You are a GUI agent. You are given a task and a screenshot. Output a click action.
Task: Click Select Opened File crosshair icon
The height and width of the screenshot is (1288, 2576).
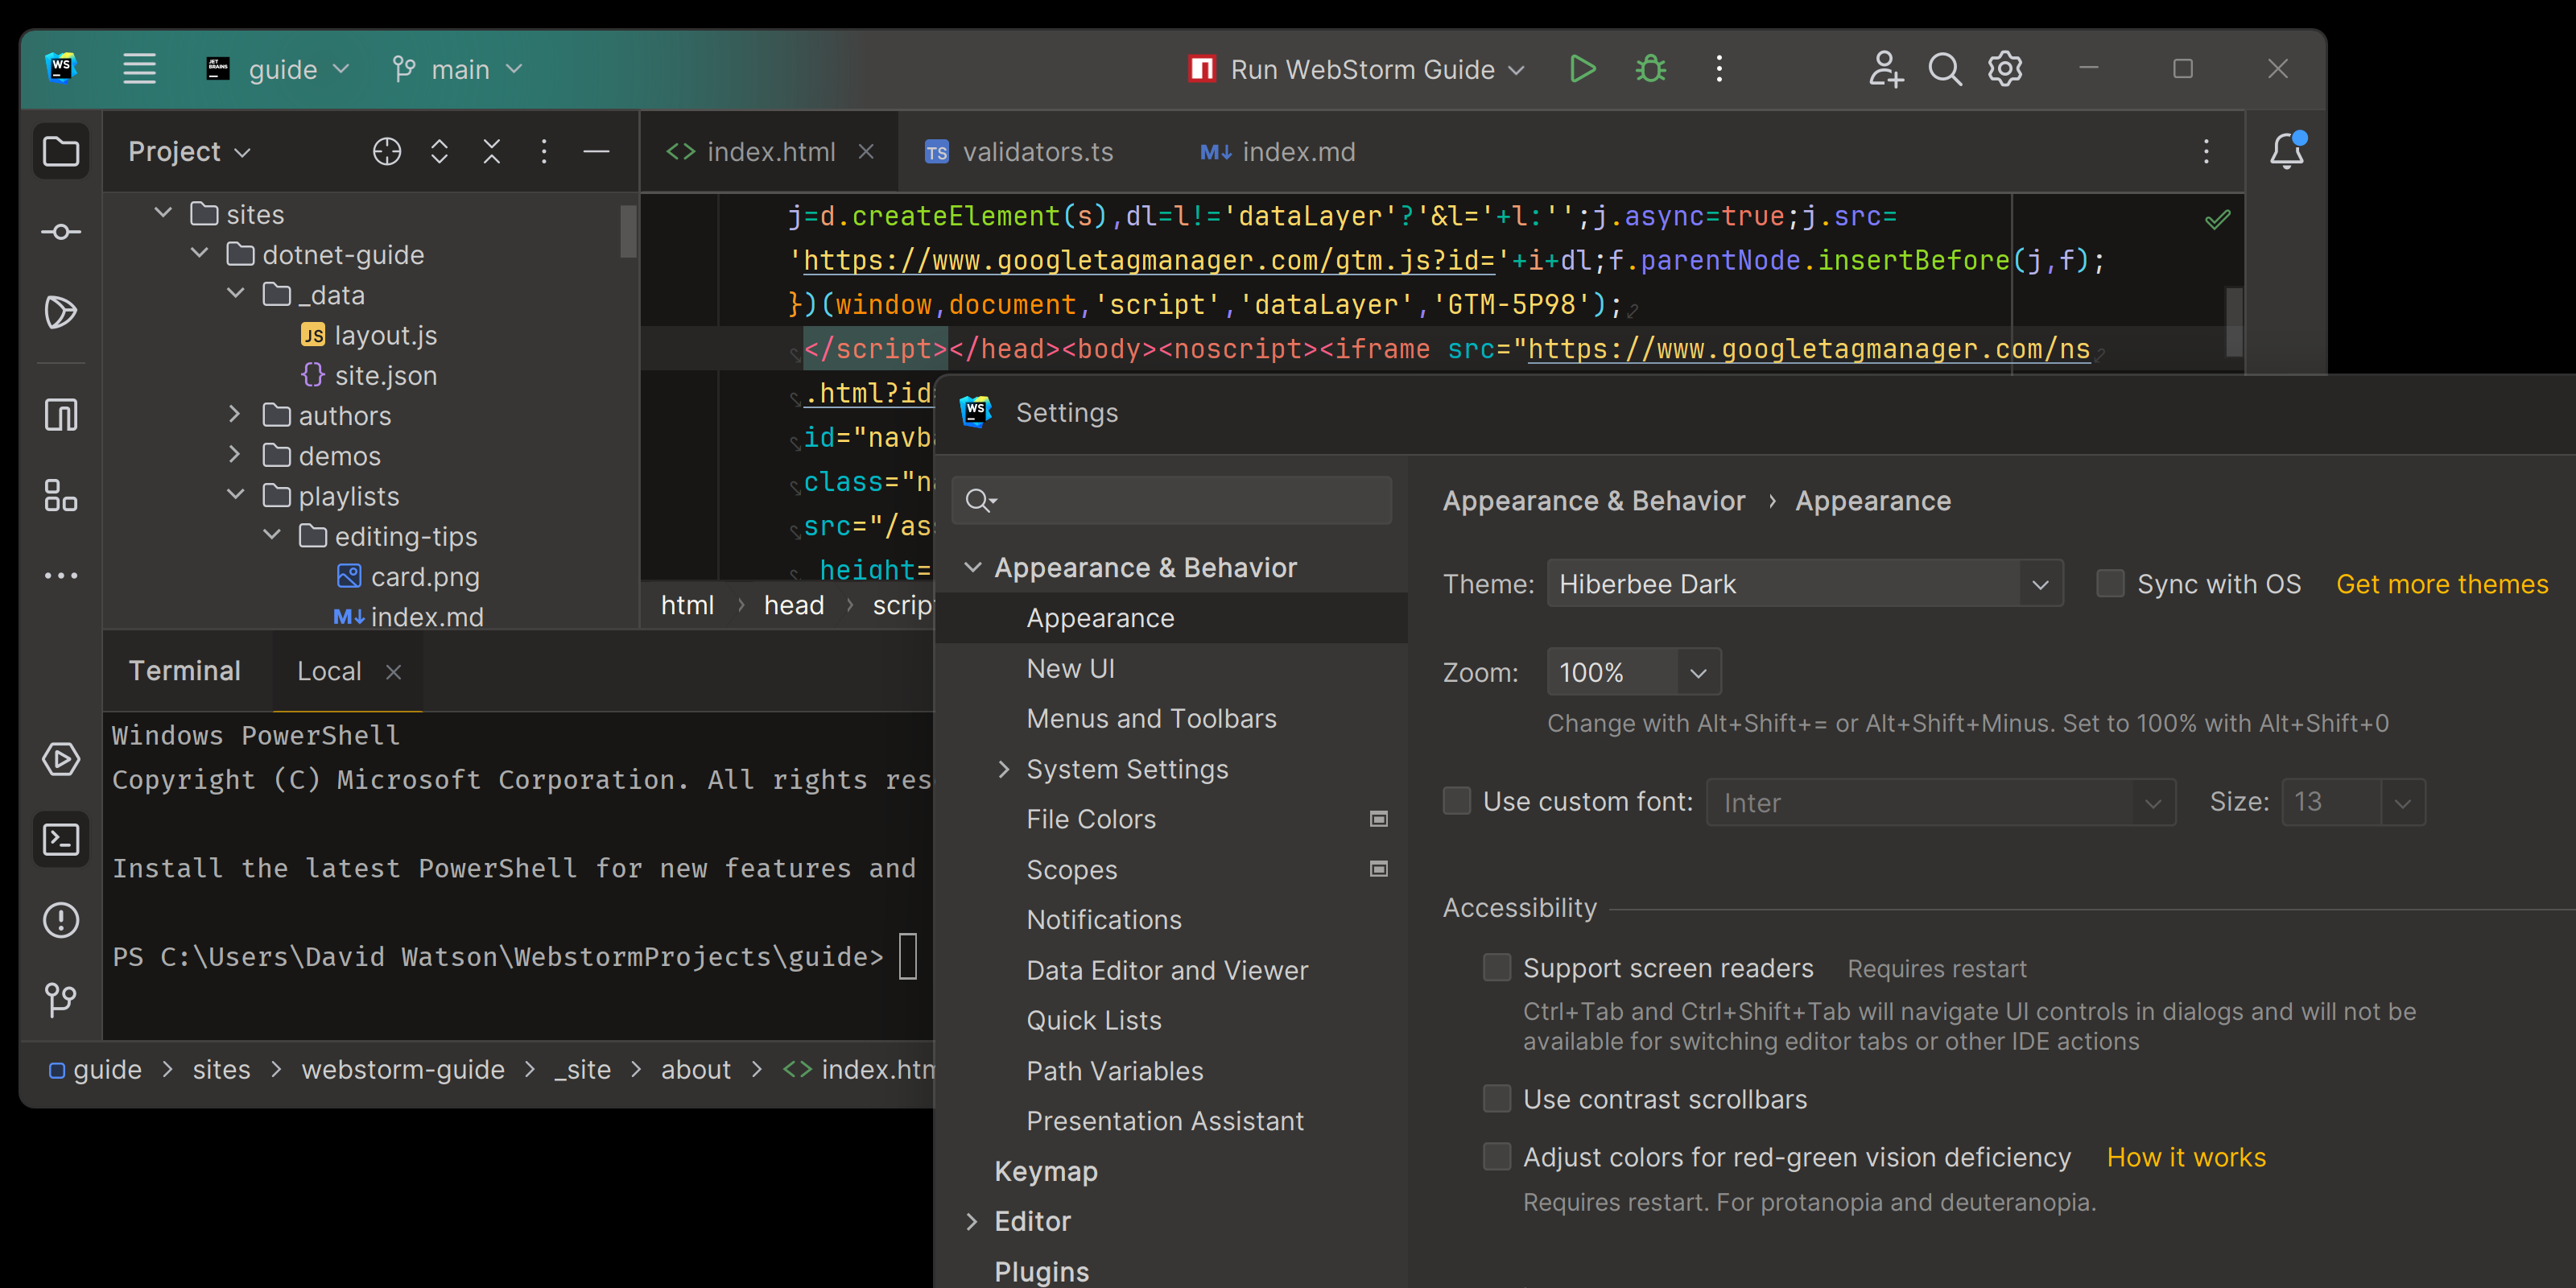[x=387, y=152]
